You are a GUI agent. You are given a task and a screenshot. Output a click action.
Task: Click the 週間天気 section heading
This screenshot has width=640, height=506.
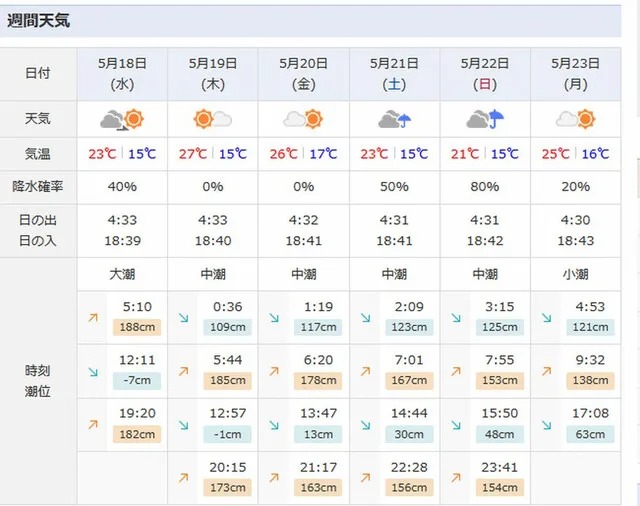38,20
